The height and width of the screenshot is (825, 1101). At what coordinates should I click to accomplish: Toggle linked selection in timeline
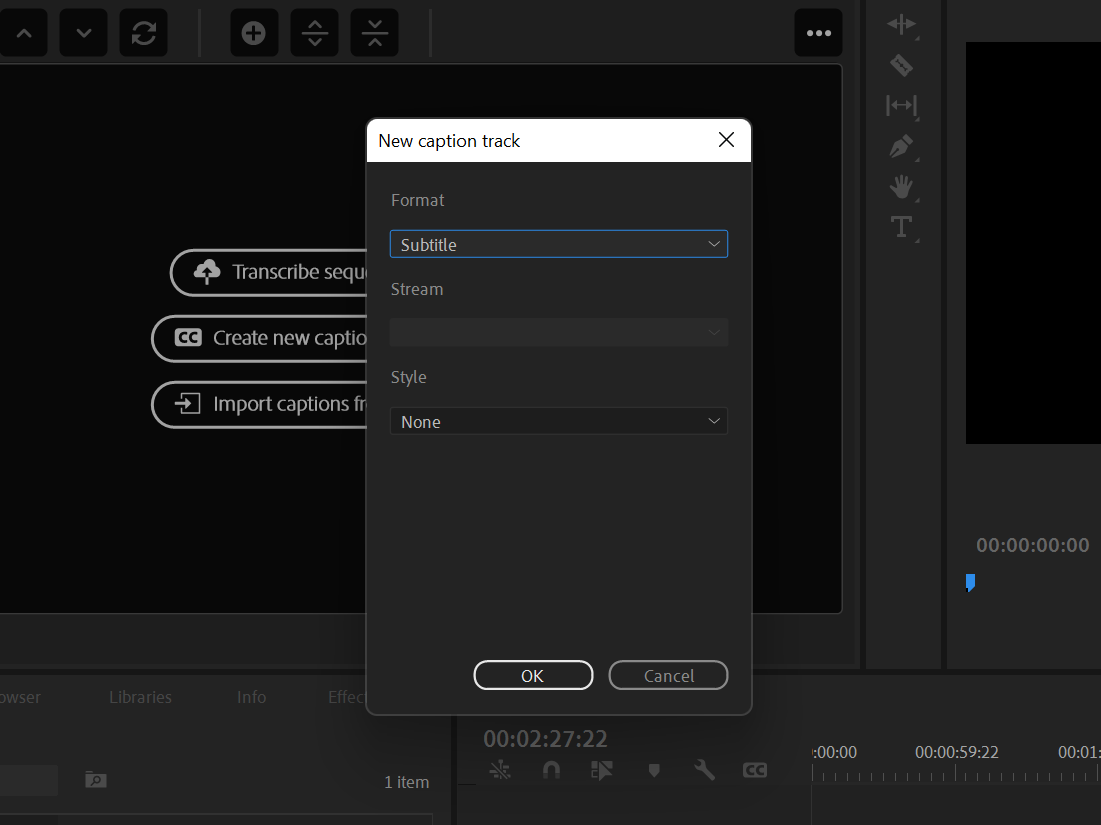click(x=601, y=770)
